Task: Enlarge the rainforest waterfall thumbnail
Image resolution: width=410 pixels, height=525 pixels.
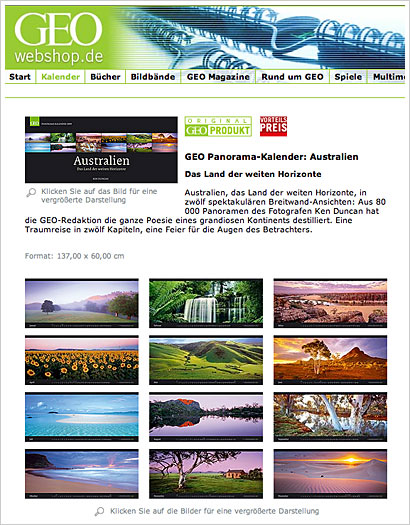Action: [206, 303]
